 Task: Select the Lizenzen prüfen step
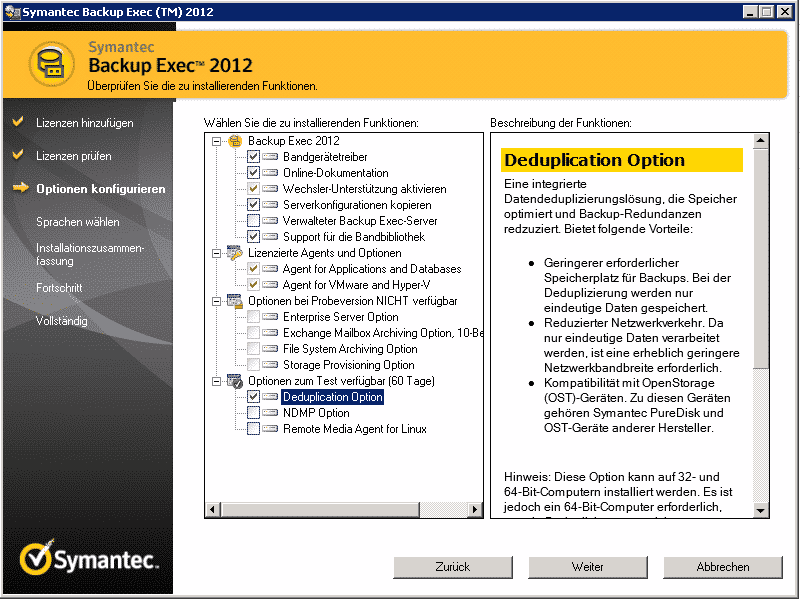73,156
